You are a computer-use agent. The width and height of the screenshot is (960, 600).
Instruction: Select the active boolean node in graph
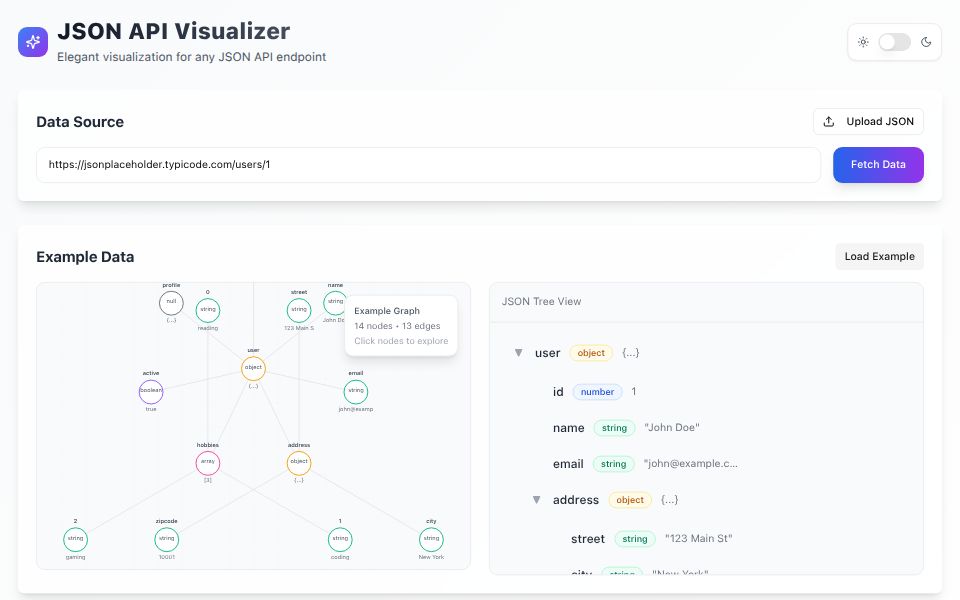(151, 391)
